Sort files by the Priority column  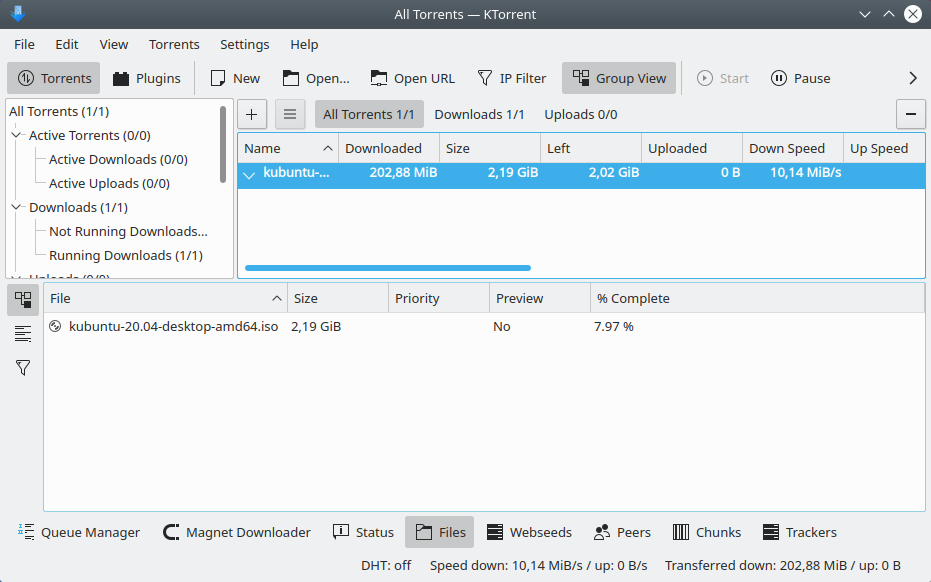[439, 298]
